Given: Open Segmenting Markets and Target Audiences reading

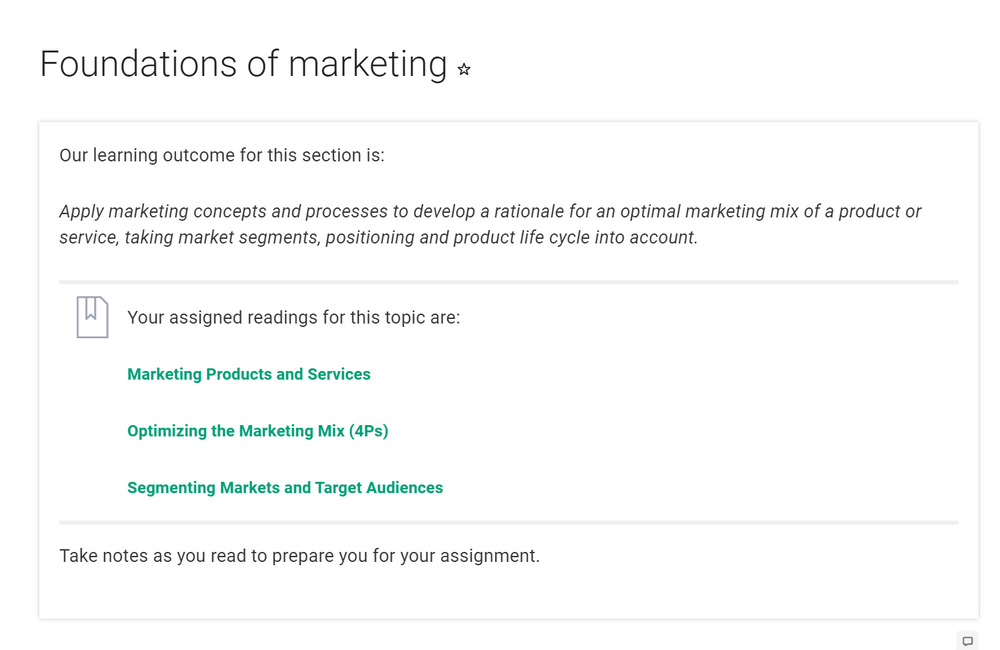Looking at the screenshot, I should tap(285, 488).
